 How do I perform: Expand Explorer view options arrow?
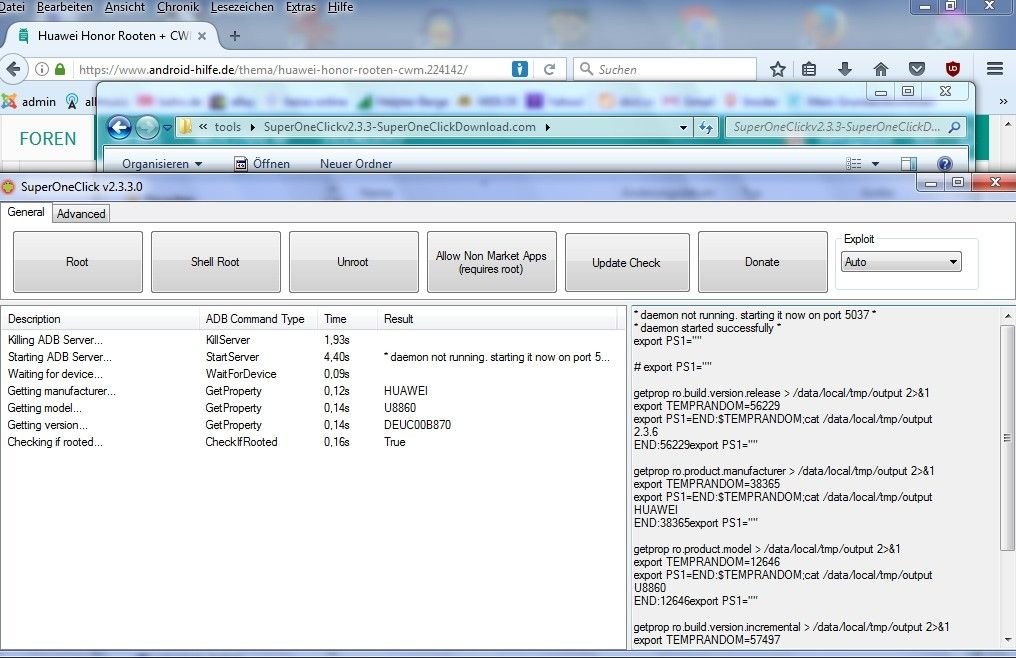[x=875, y=164]
